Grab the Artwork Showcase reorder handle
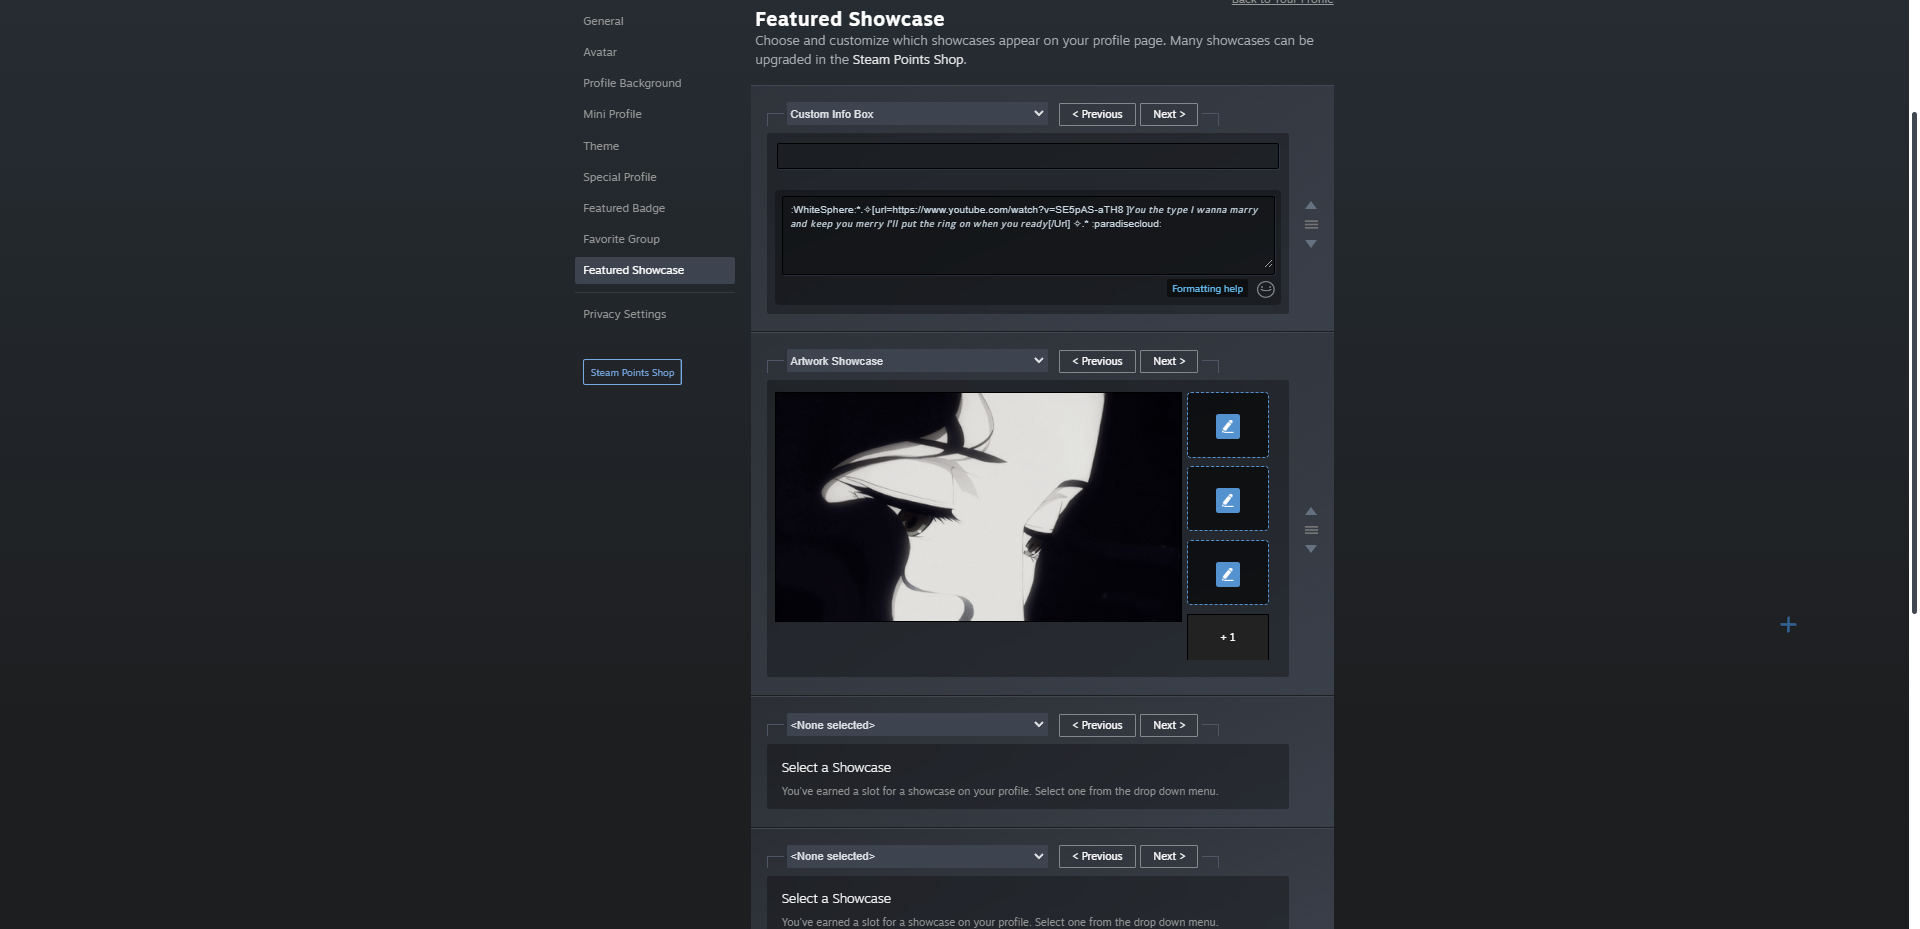 click(1311, 530)
